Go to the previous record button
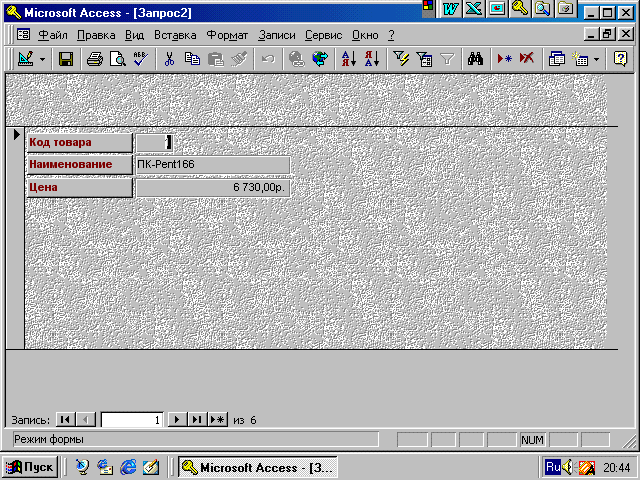640x480 pixels. click(86, 420)
